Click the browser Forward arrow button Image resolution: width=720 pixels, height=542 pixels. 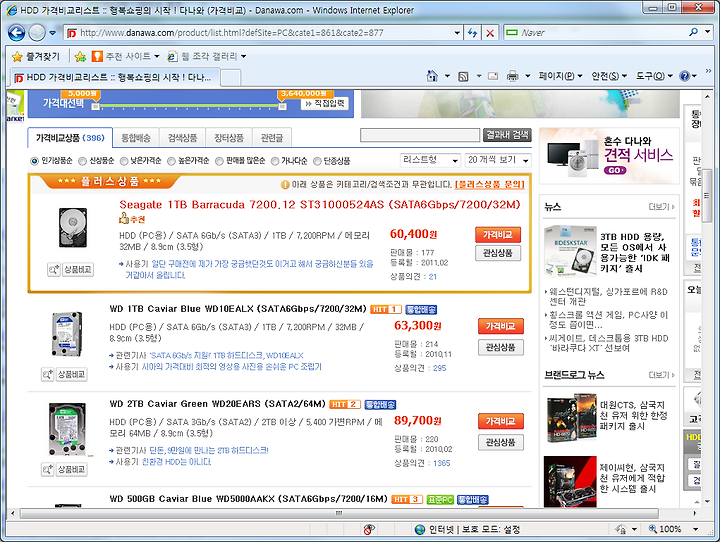coord(37,33)
